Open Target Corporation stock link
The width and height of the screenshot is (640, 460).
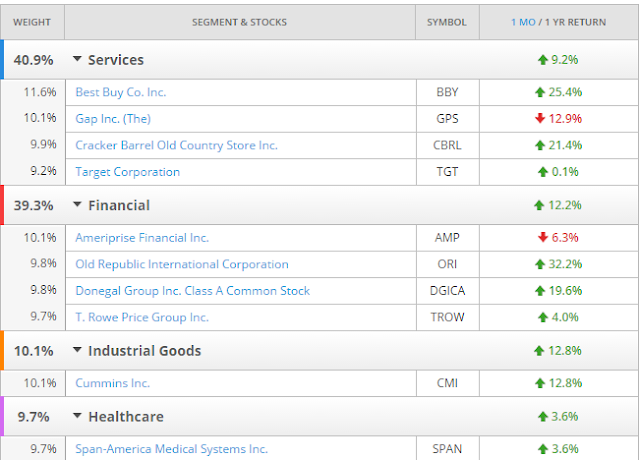[x=127, y=172]
